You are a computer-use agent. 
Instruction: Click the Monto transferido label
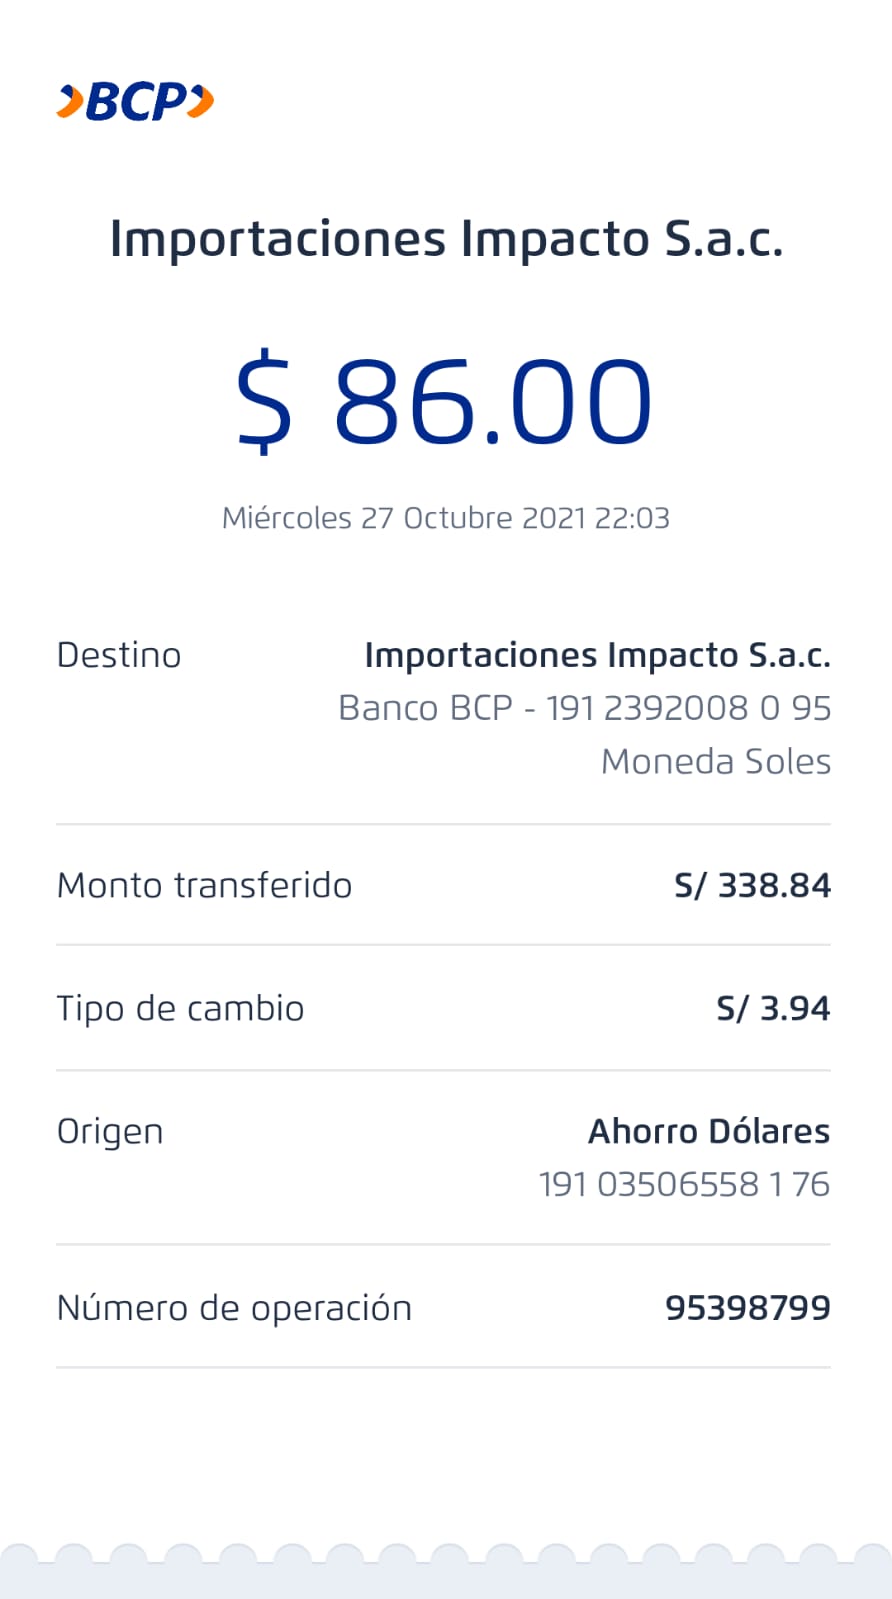(204, 885)
